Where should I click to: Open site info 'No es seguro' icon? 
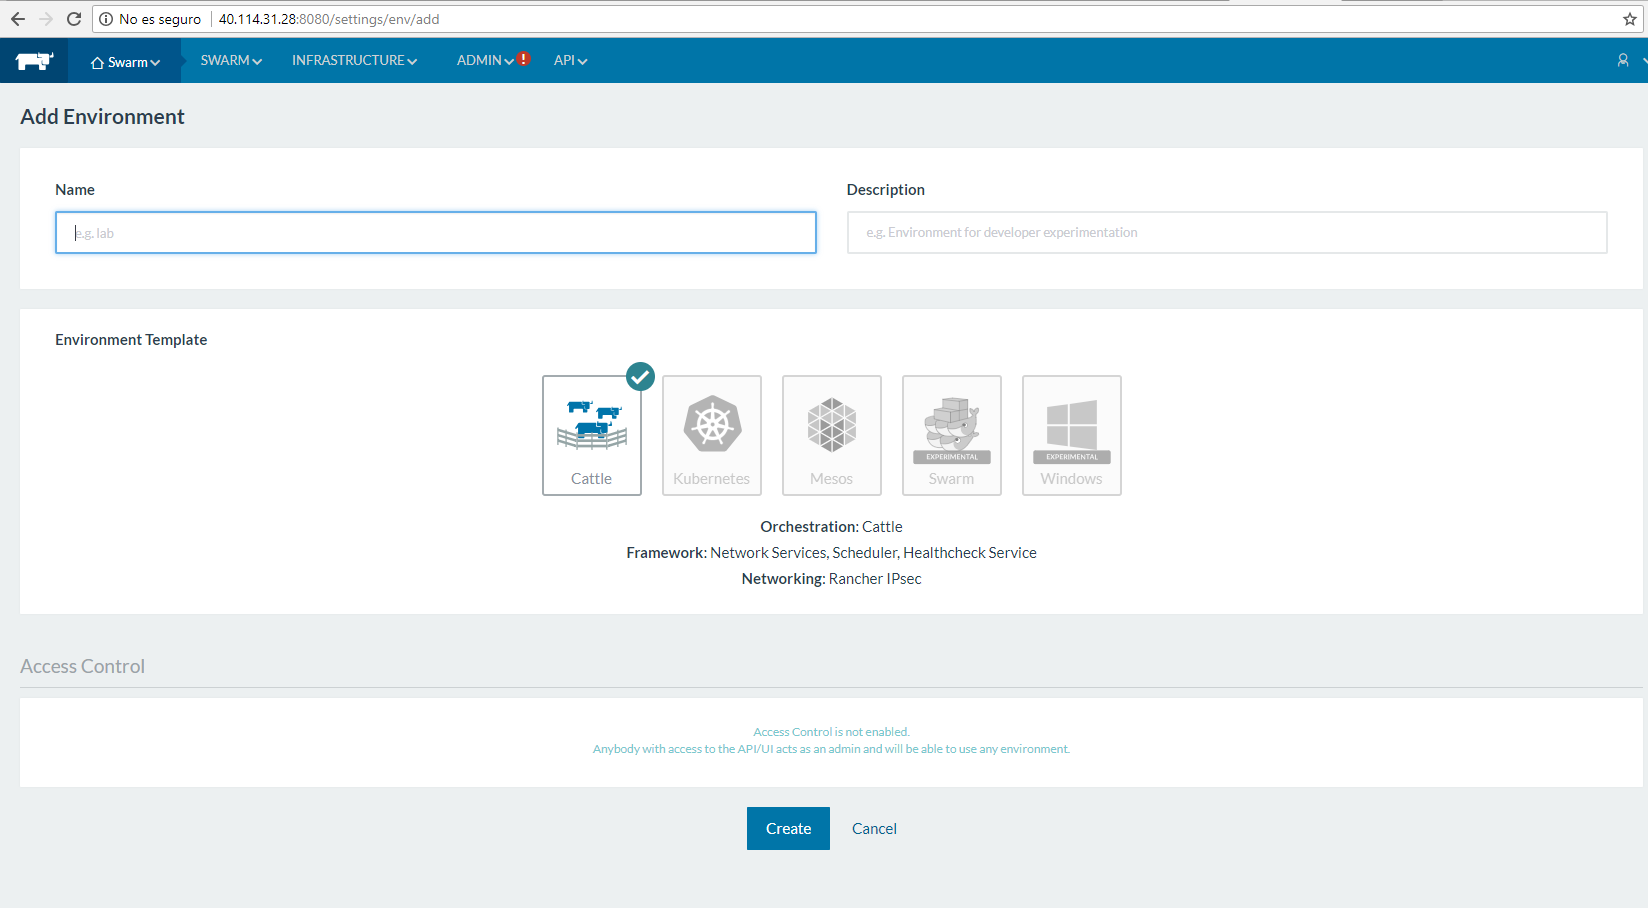pyautogui.click(x=106, y=19)
